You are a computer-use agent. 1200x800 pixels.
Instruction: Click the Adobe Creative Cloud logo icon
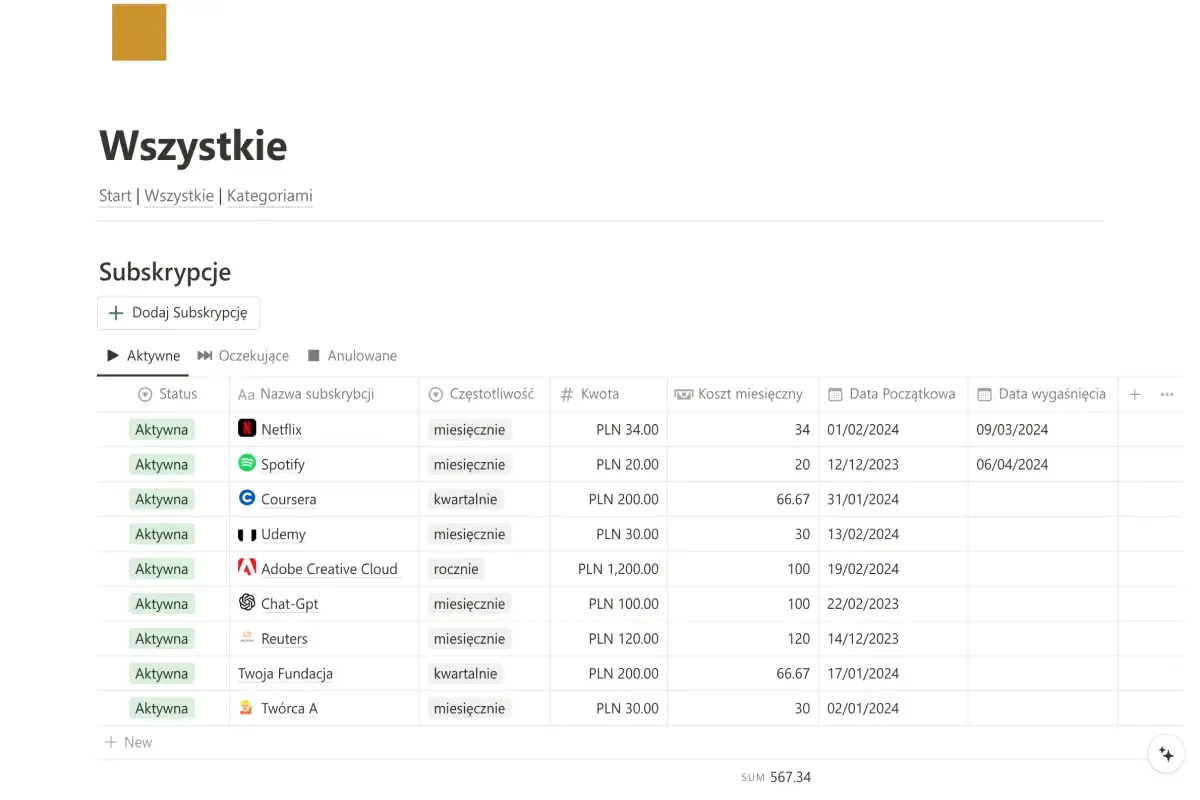247,567
